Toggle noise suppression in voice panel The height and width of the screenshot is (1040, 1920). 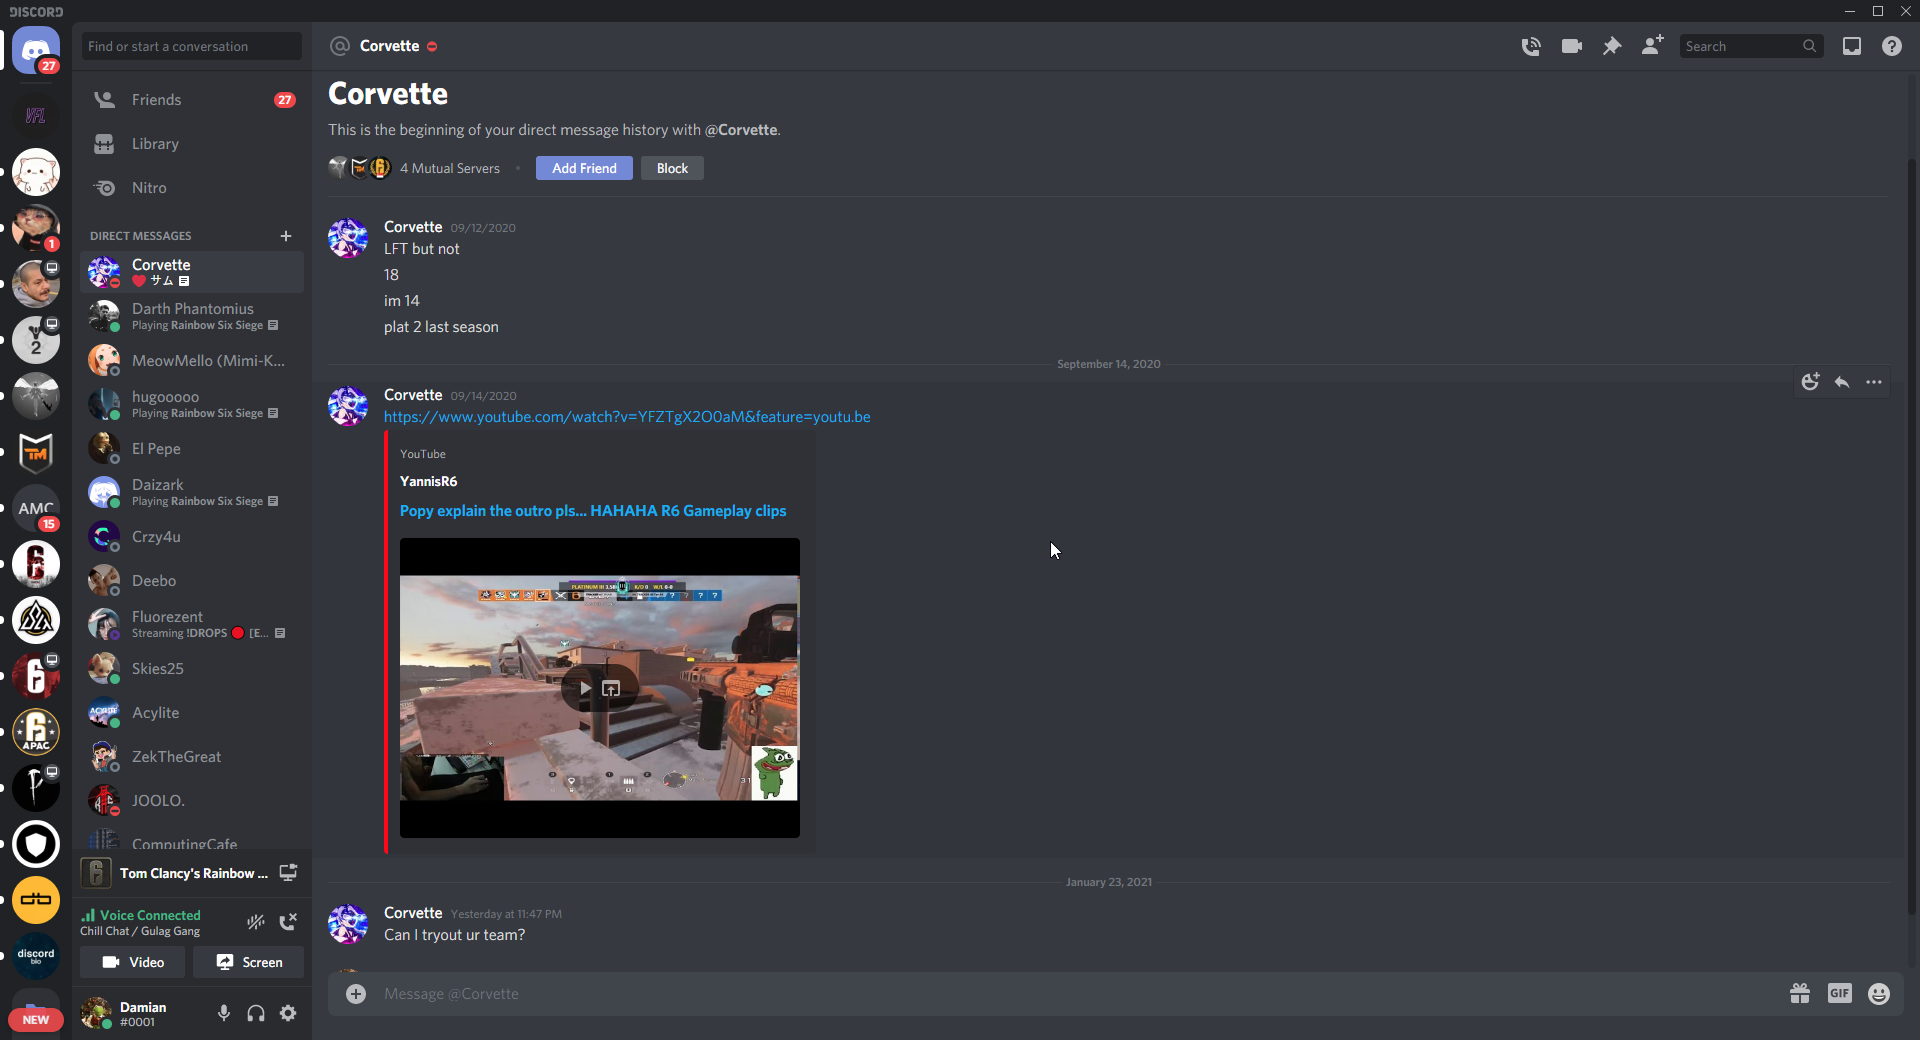[256, 922]
